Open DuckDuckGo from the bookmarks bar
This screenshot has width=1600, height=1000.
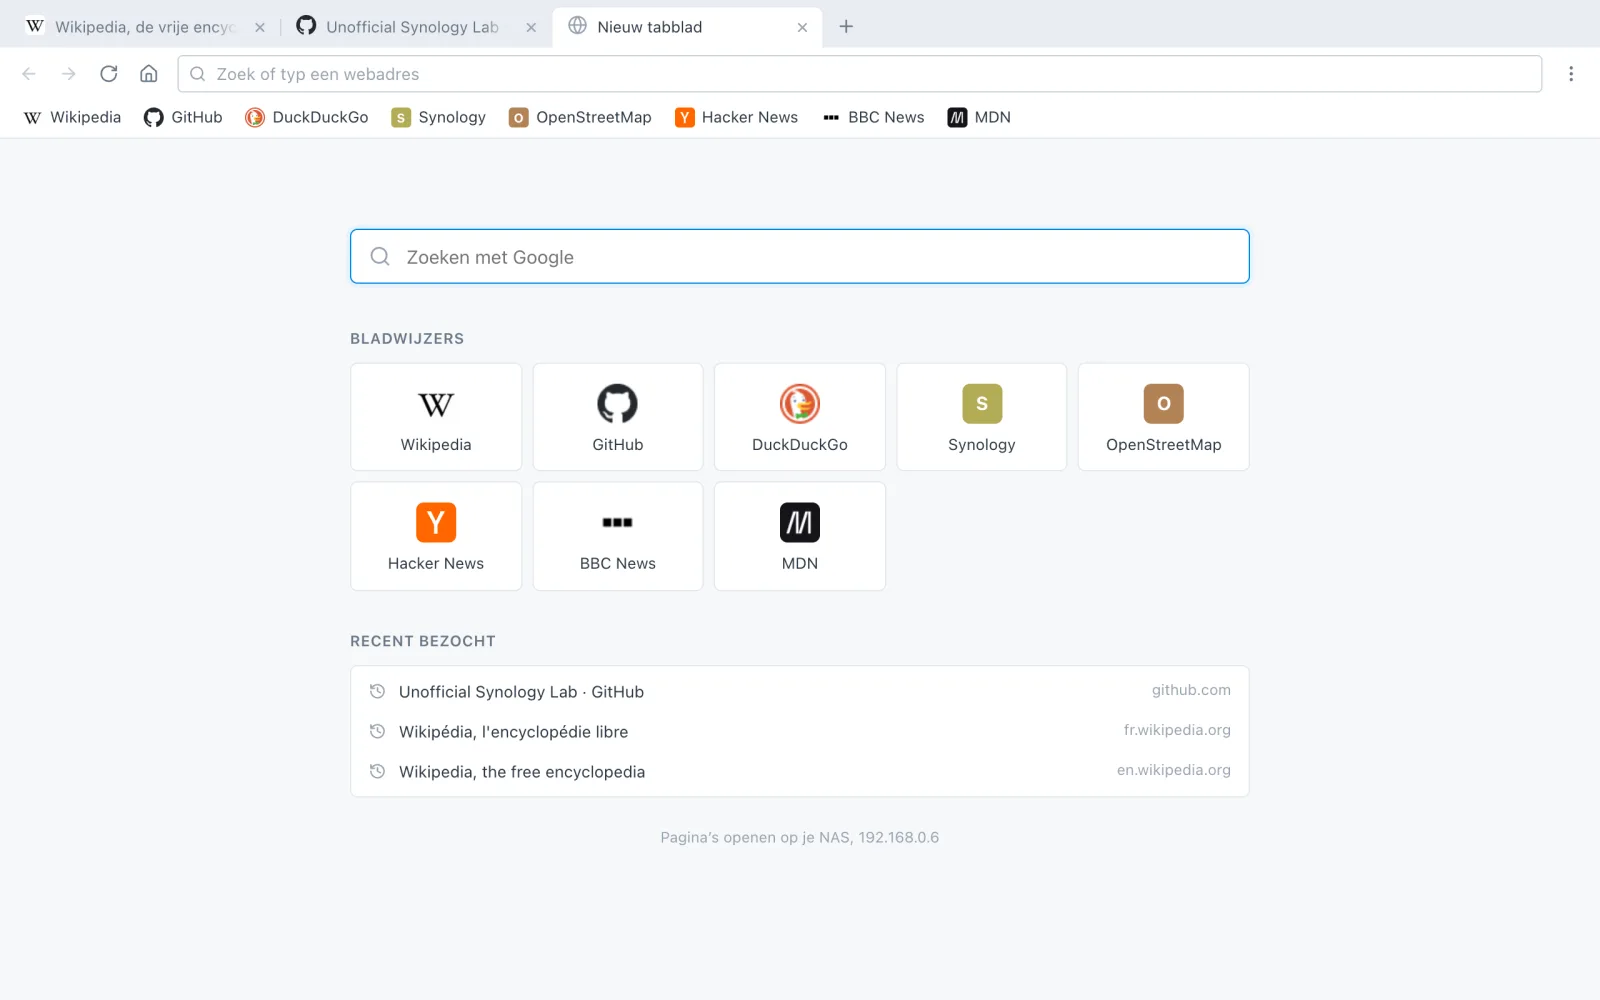click(x=307, y=118)
